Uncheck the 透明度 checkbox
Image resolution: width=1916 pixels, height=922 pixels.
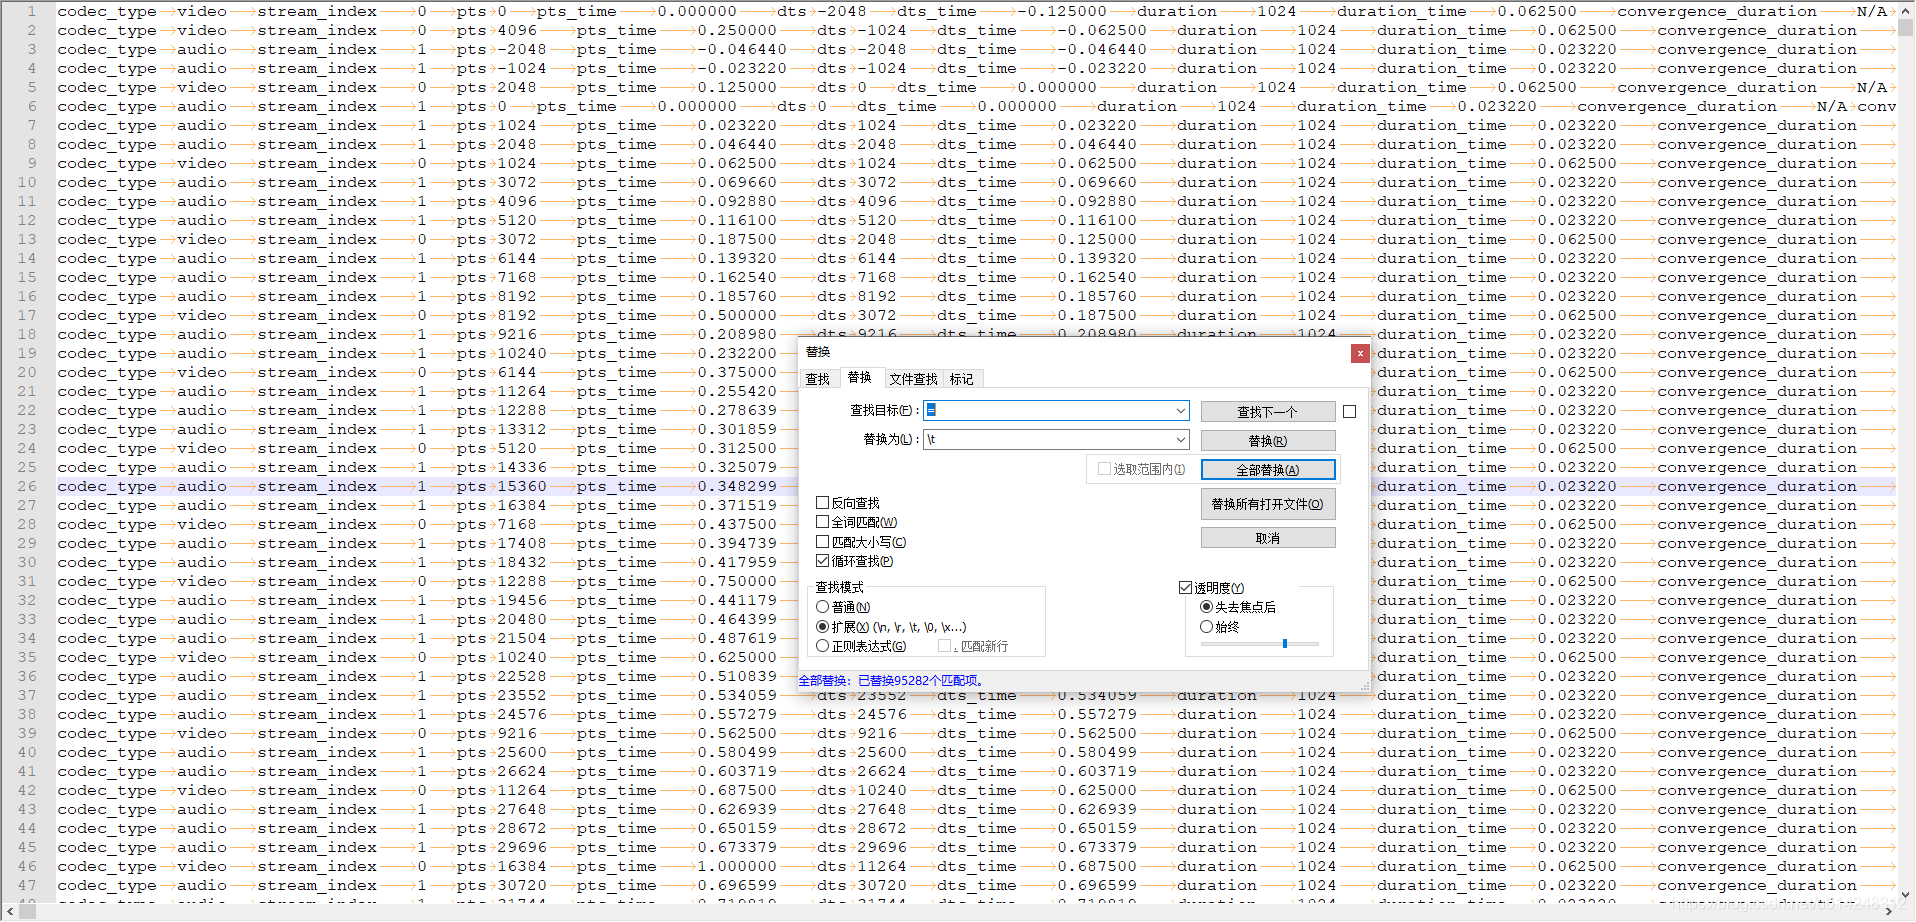click(x=1185, y=588)
